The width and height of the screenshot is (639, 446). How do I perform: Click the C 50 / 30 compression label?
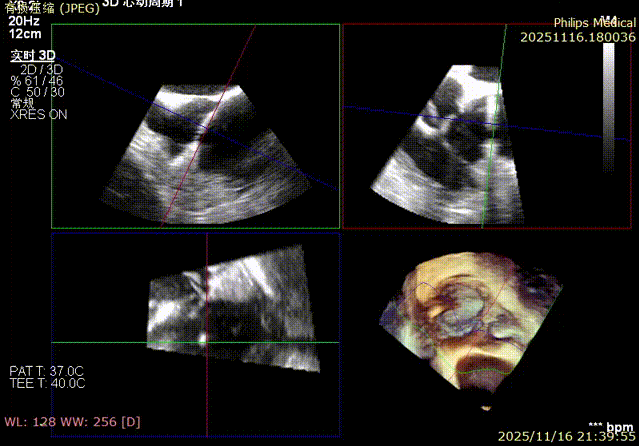pyautogui.click(x=39, y=91)
